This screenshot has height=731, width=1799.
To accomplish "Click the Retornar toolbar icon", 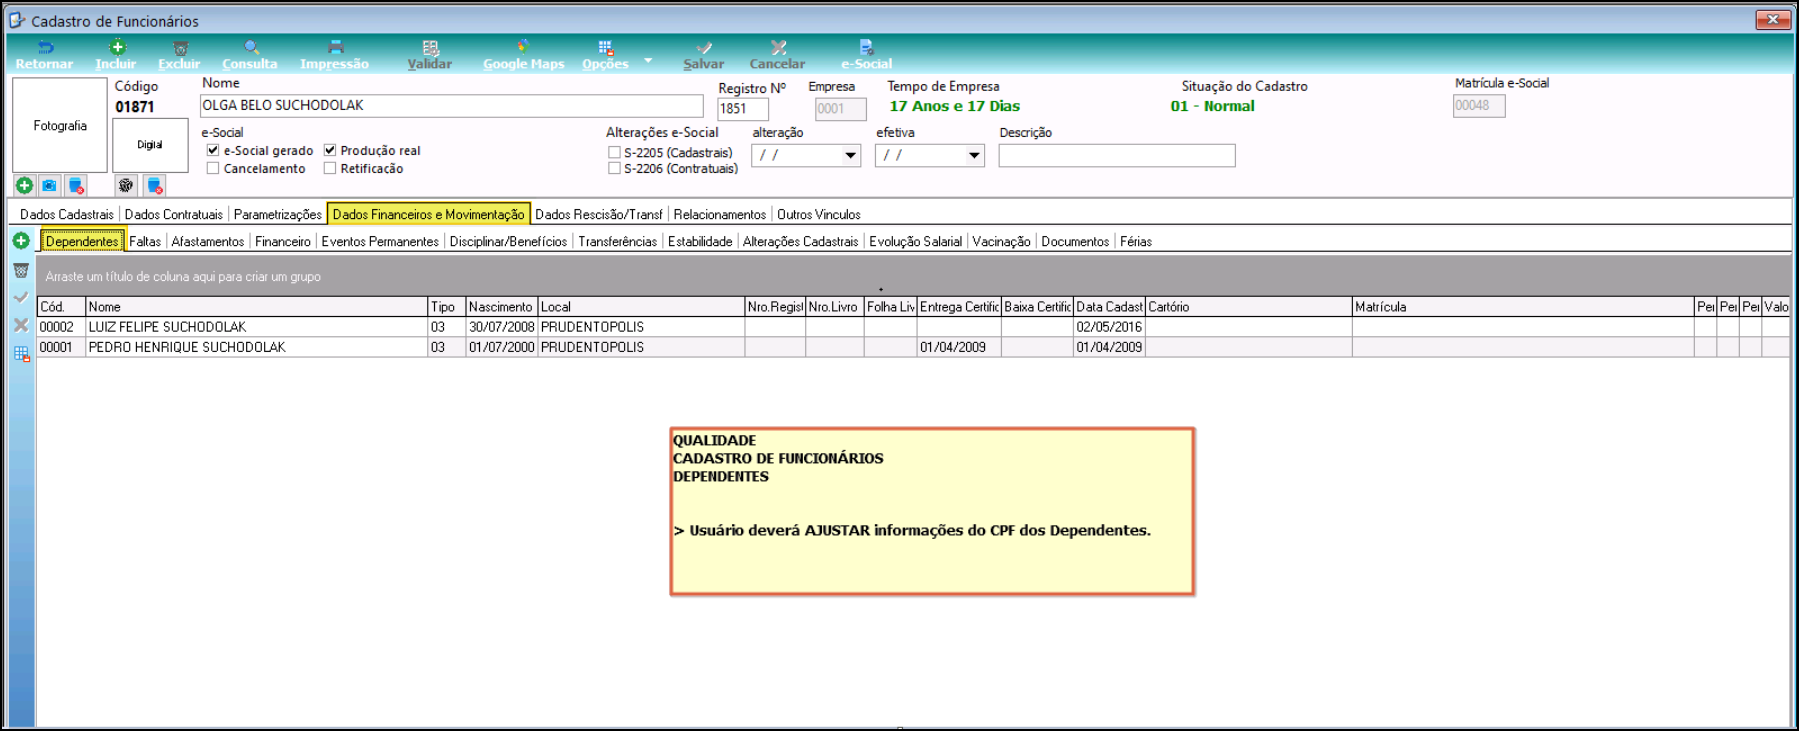I will tap(45, 48).
